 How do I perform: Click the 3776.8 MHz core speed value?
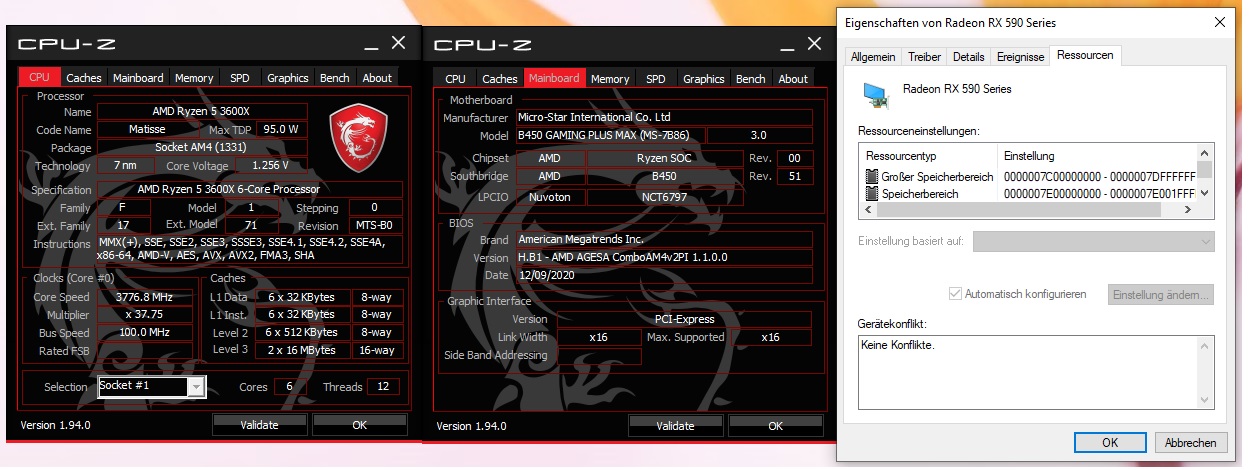(x=146, y=297)
